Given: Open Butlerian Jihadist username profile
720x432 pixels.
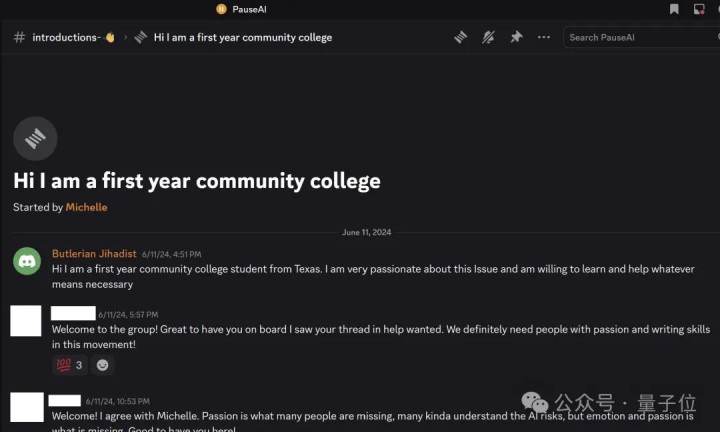Looking at the screenshot, I should pos(94,254).
